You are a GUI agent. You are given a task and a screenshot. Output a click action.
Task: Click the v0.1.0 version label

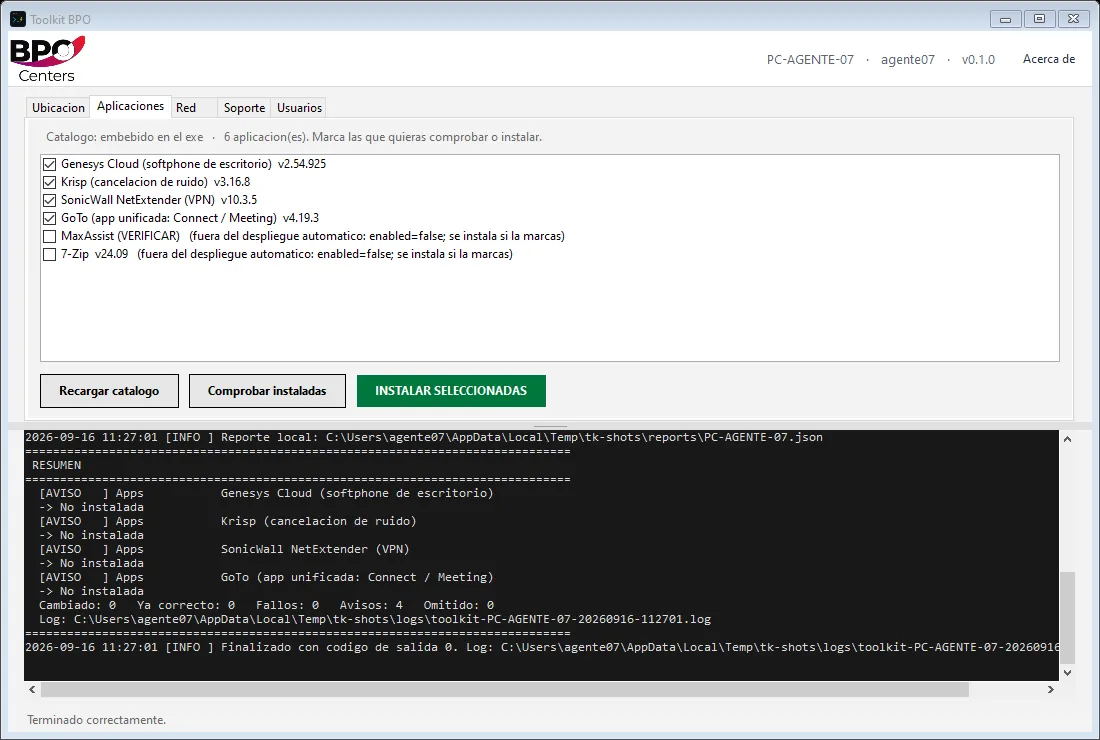tap(978, 60)
